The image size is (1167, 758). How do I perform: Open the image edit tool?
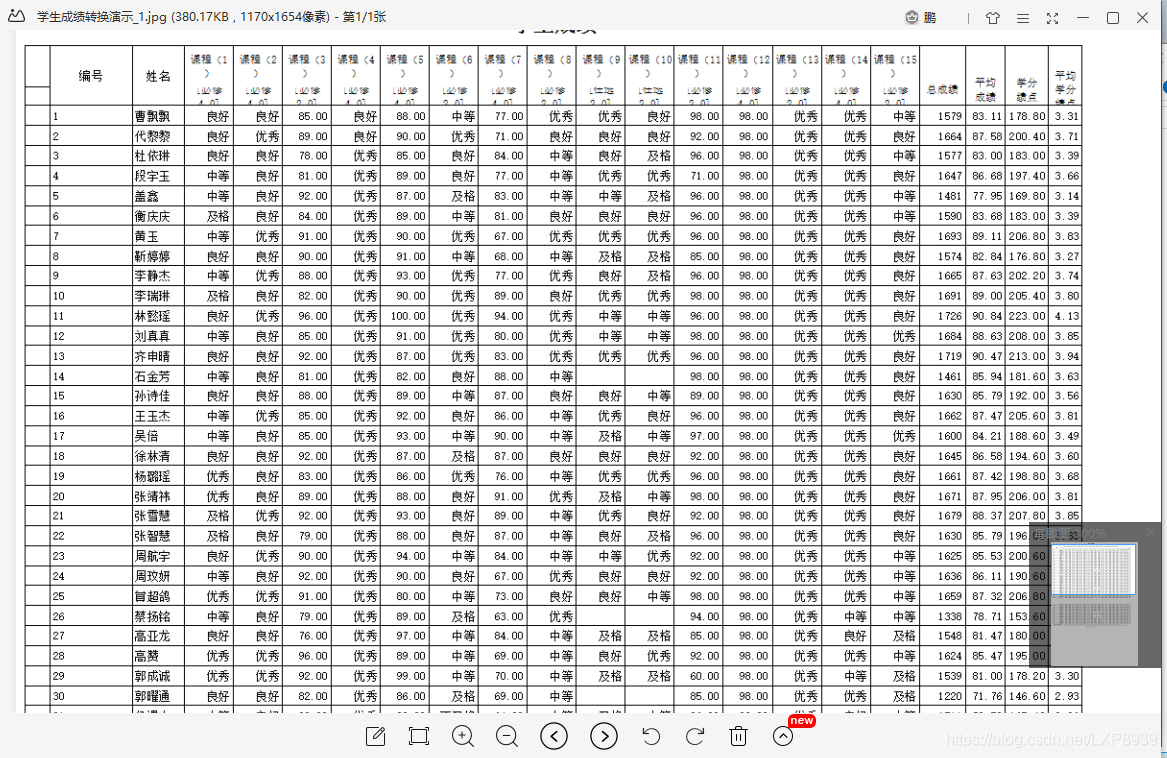[x=375, y=736]
